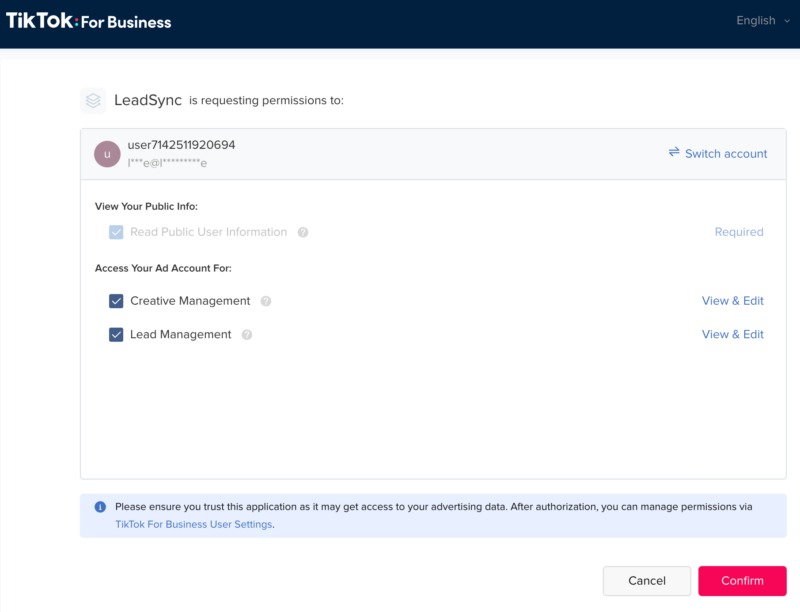Click the LeadSync app icon
This screenshot has height=612, width=800.
[93, 100]
